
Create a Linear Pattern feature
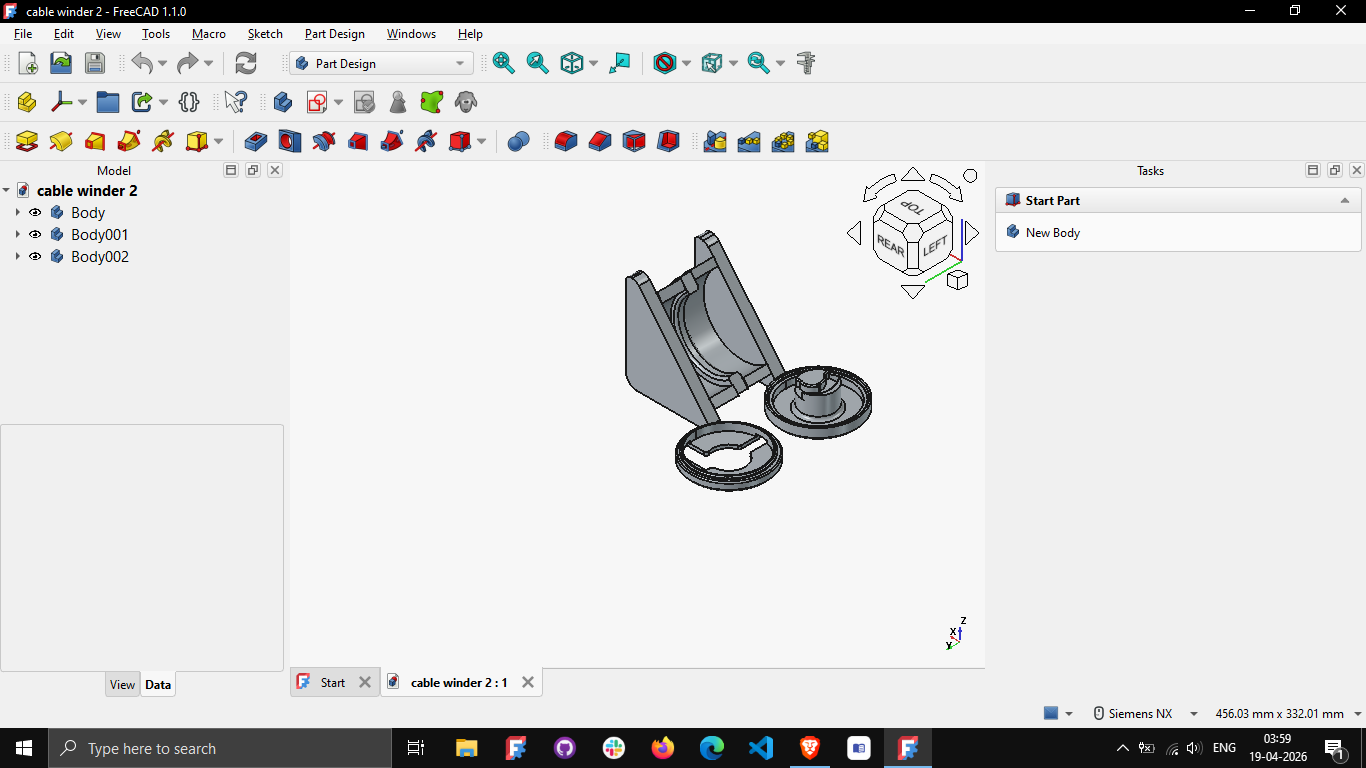point(749,141)
